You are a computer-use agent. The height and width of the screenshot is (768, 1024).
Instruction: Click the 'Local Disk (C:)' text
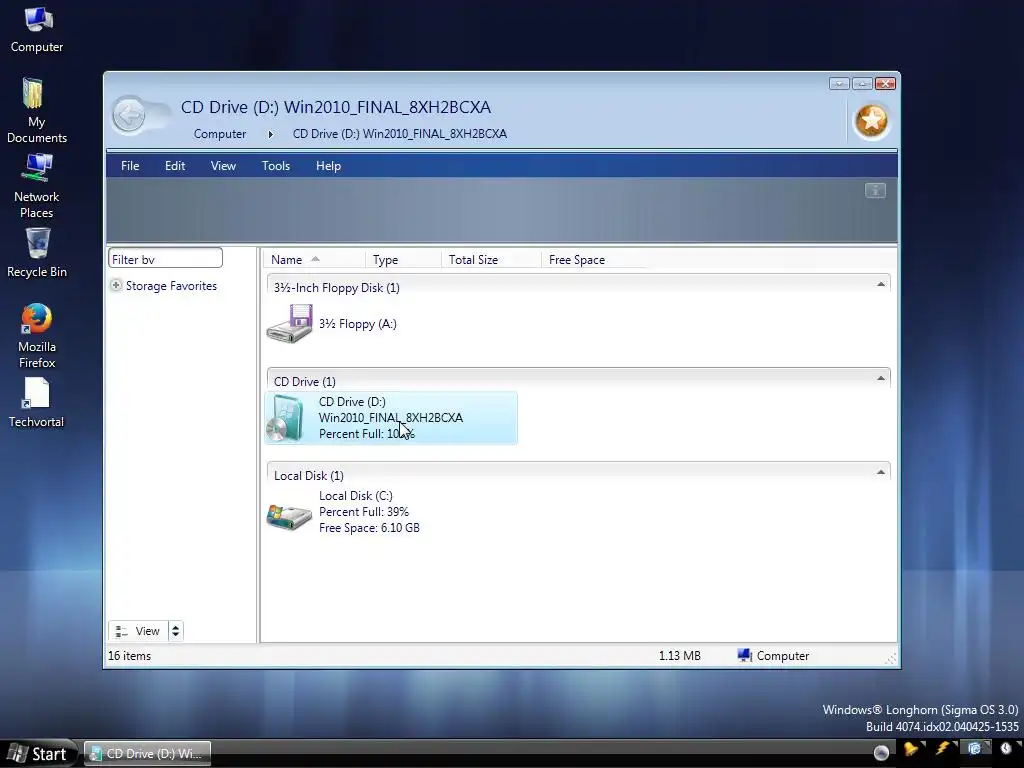click(356, 496)
